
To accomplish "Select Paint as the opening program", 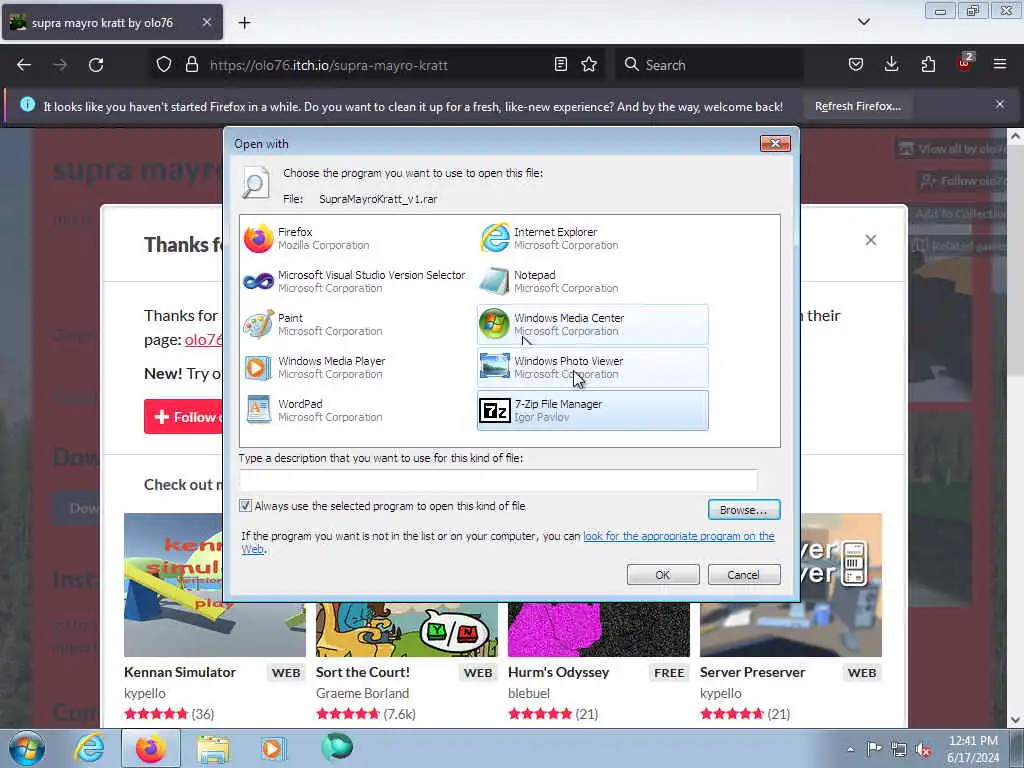I will click(356, 325).
